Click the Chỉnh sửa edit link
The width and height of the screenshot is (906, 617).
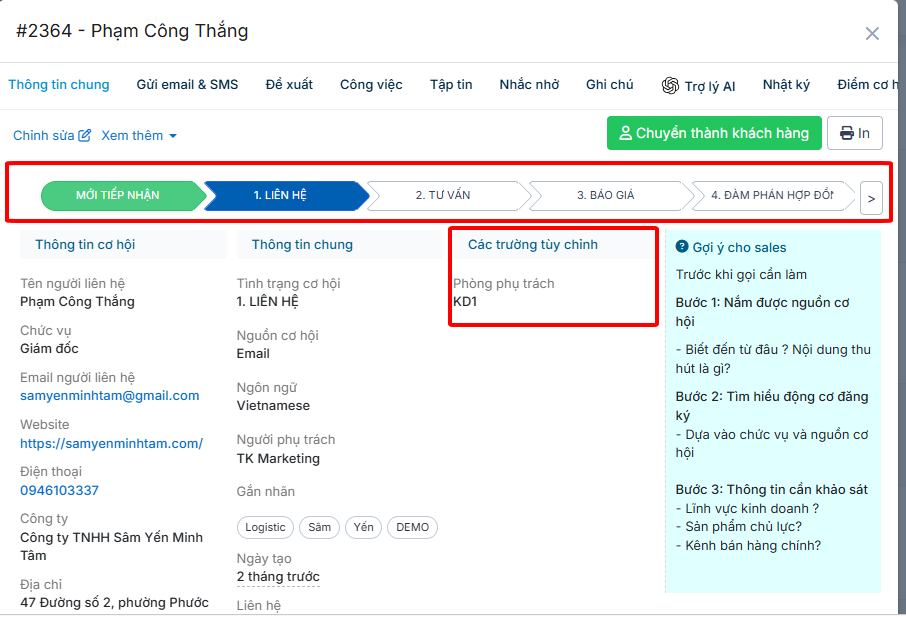(52, 135)
